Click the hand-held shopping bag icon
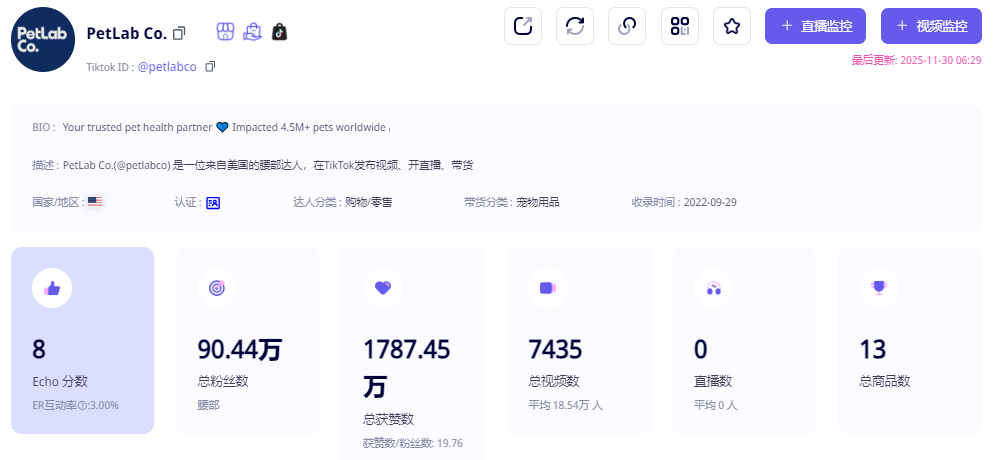The width and height of the screenshot is (998, 460). click(253, 32)
